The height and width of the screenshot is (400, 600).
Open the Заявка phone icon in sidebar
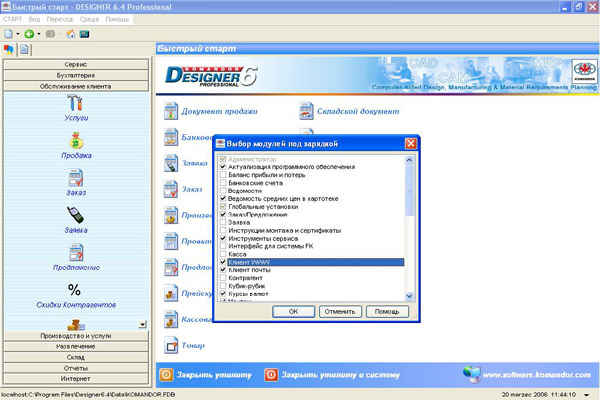(x=75, y=215)
